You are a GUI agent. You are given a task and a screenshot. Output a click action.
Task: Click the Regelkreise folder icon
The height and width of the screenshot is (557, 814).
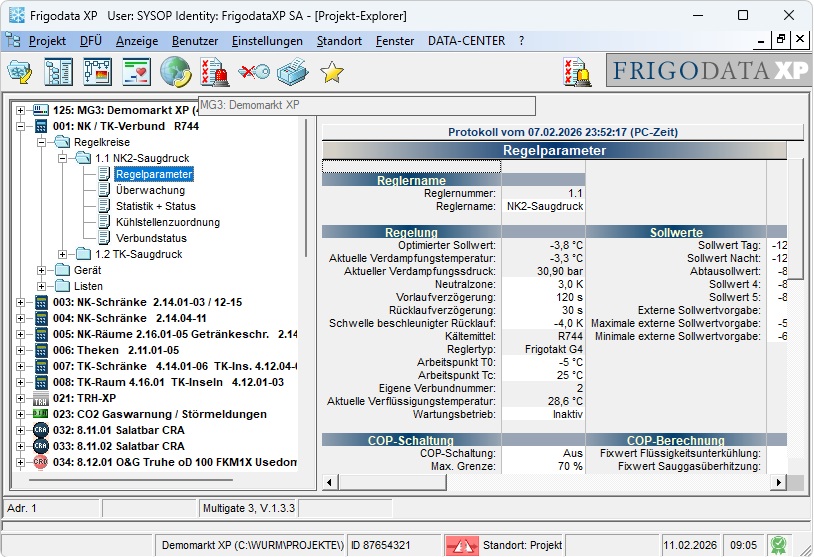(62, 142)
